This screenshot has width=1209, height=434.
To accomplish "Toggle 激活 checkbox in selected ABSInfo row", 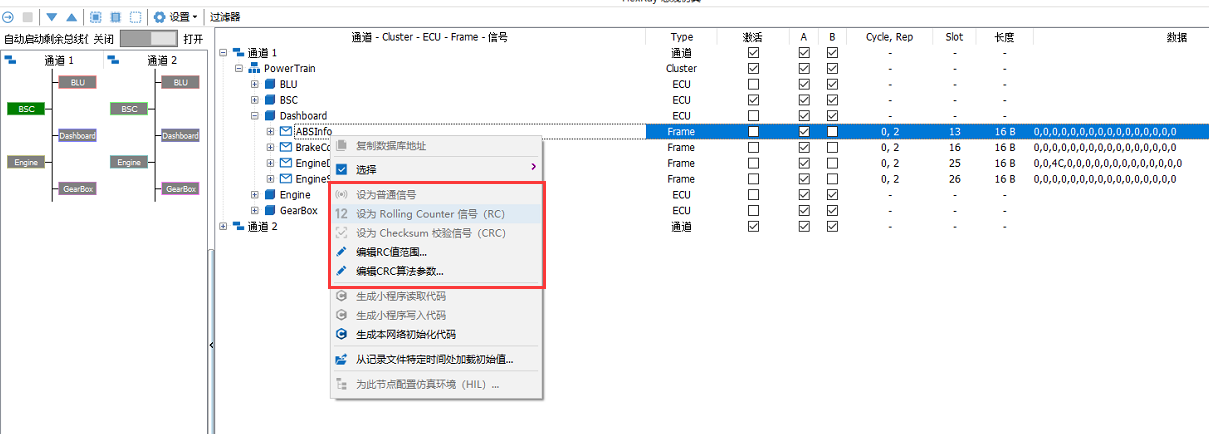I will (x=753, y=131).
